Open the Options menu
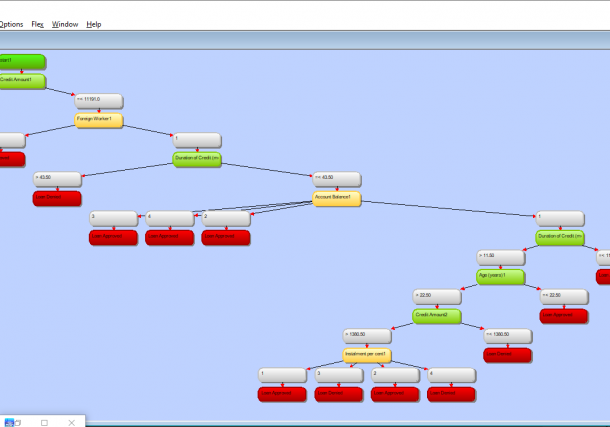Screen dimensions: 610x427 click(11, 24)
